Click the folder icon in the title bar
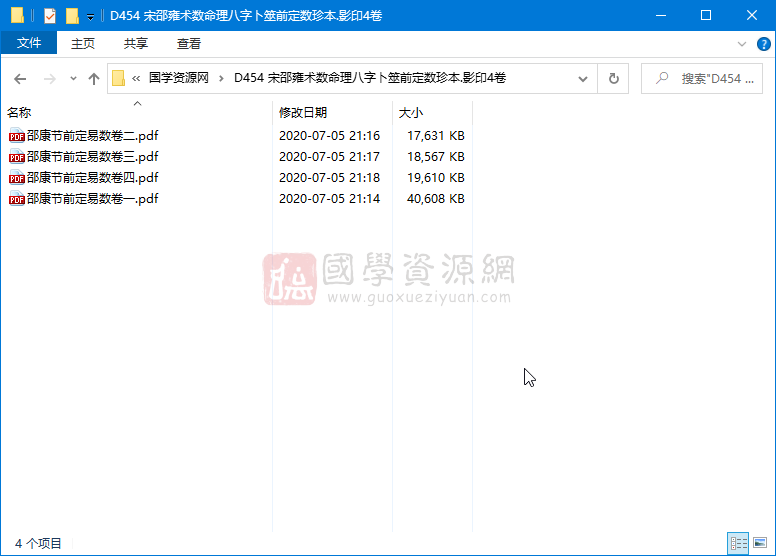The height and width of the screenshot is (556, 776). 17,15
